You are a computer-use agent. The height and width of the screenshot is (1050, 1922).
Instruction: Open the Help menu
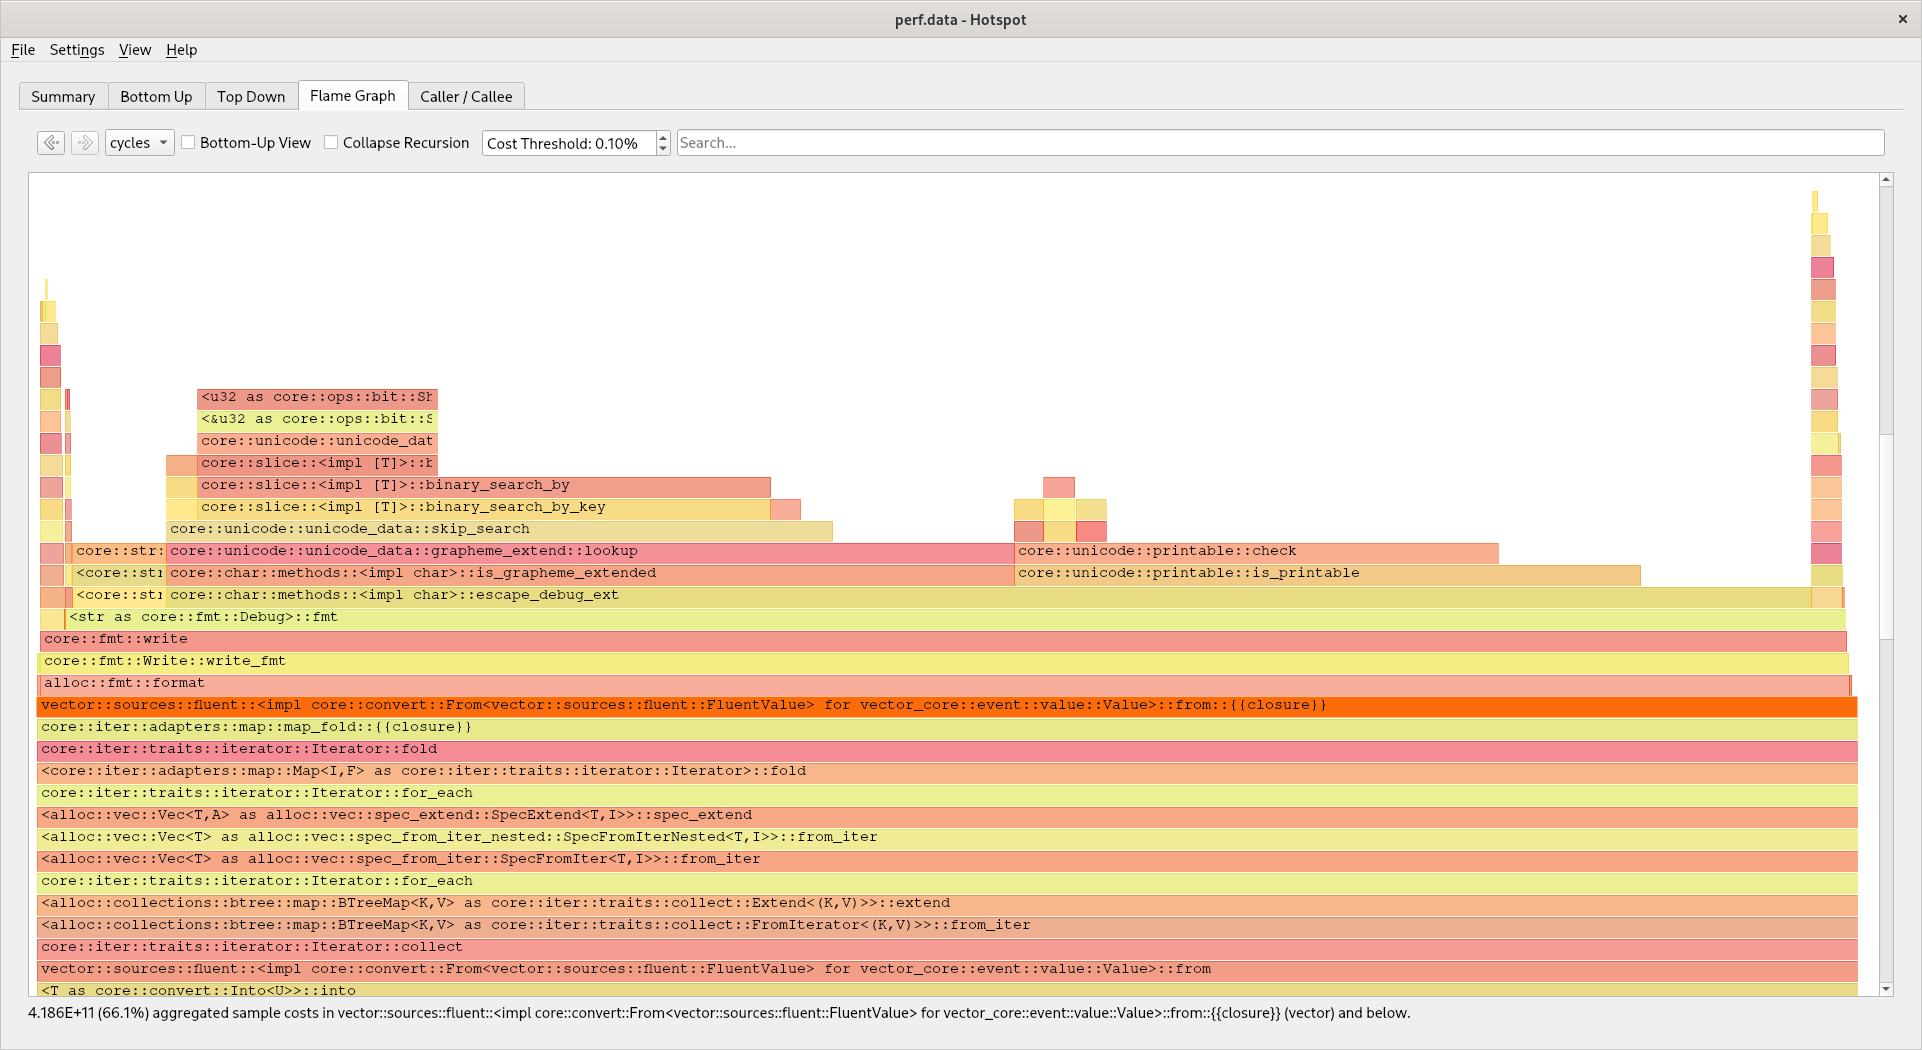click(181, 50)
